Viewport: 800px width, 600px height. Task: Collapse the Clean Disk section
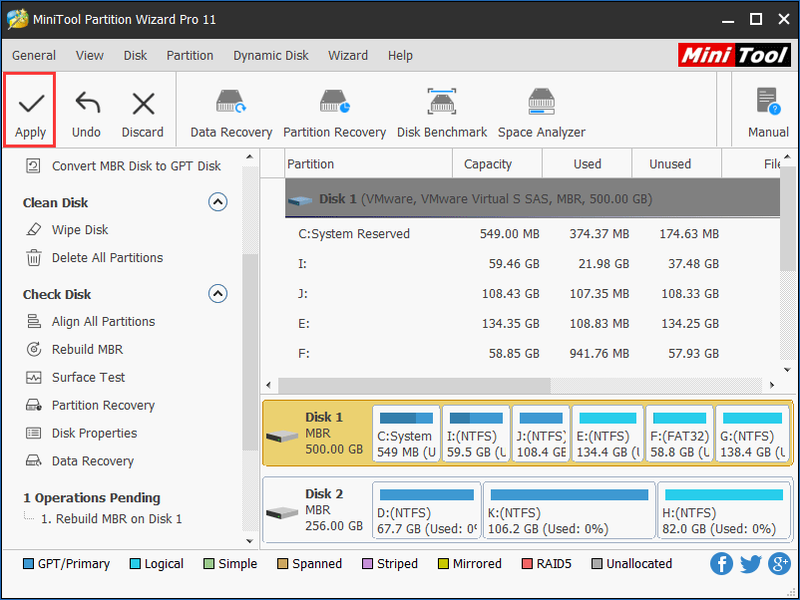pos(218,202)
